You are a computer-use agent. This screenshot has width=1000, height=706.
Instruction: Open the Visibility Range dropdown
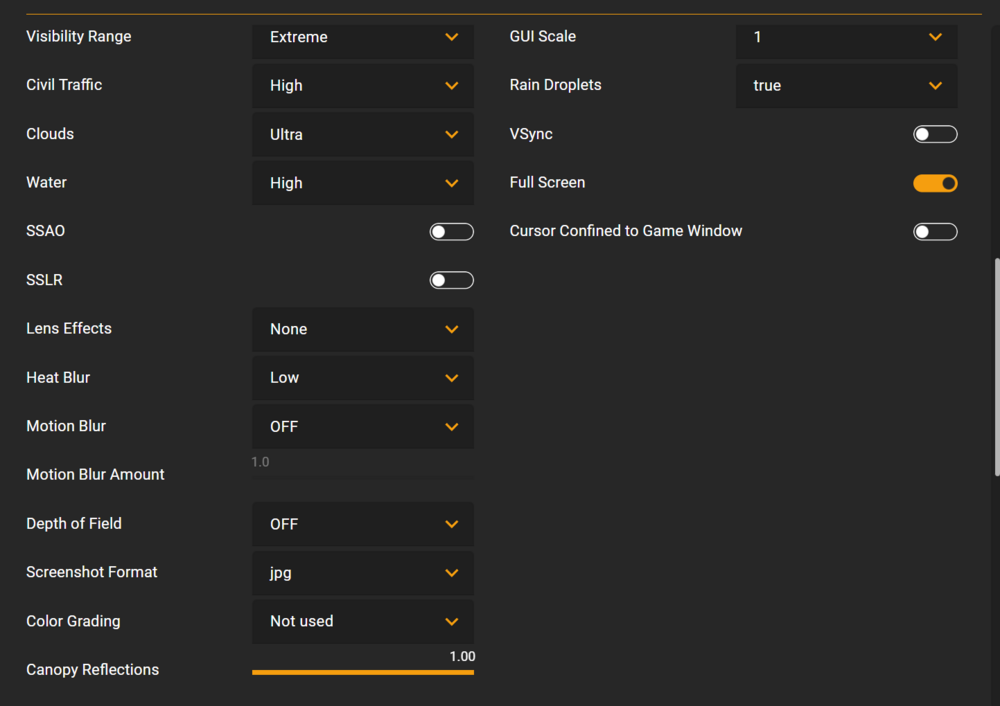click(x=362, y=37)
